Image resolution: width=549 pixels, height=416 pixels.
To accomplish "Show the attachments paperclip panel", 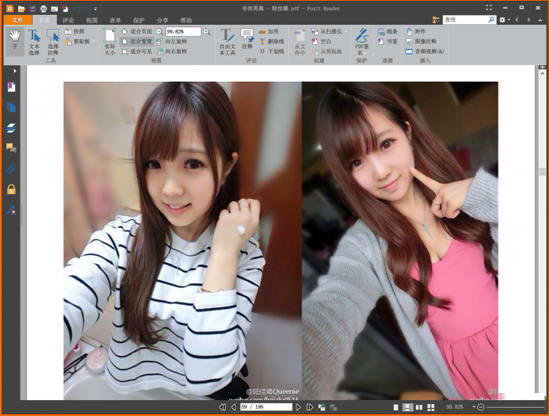I will (x=11, y=169).
